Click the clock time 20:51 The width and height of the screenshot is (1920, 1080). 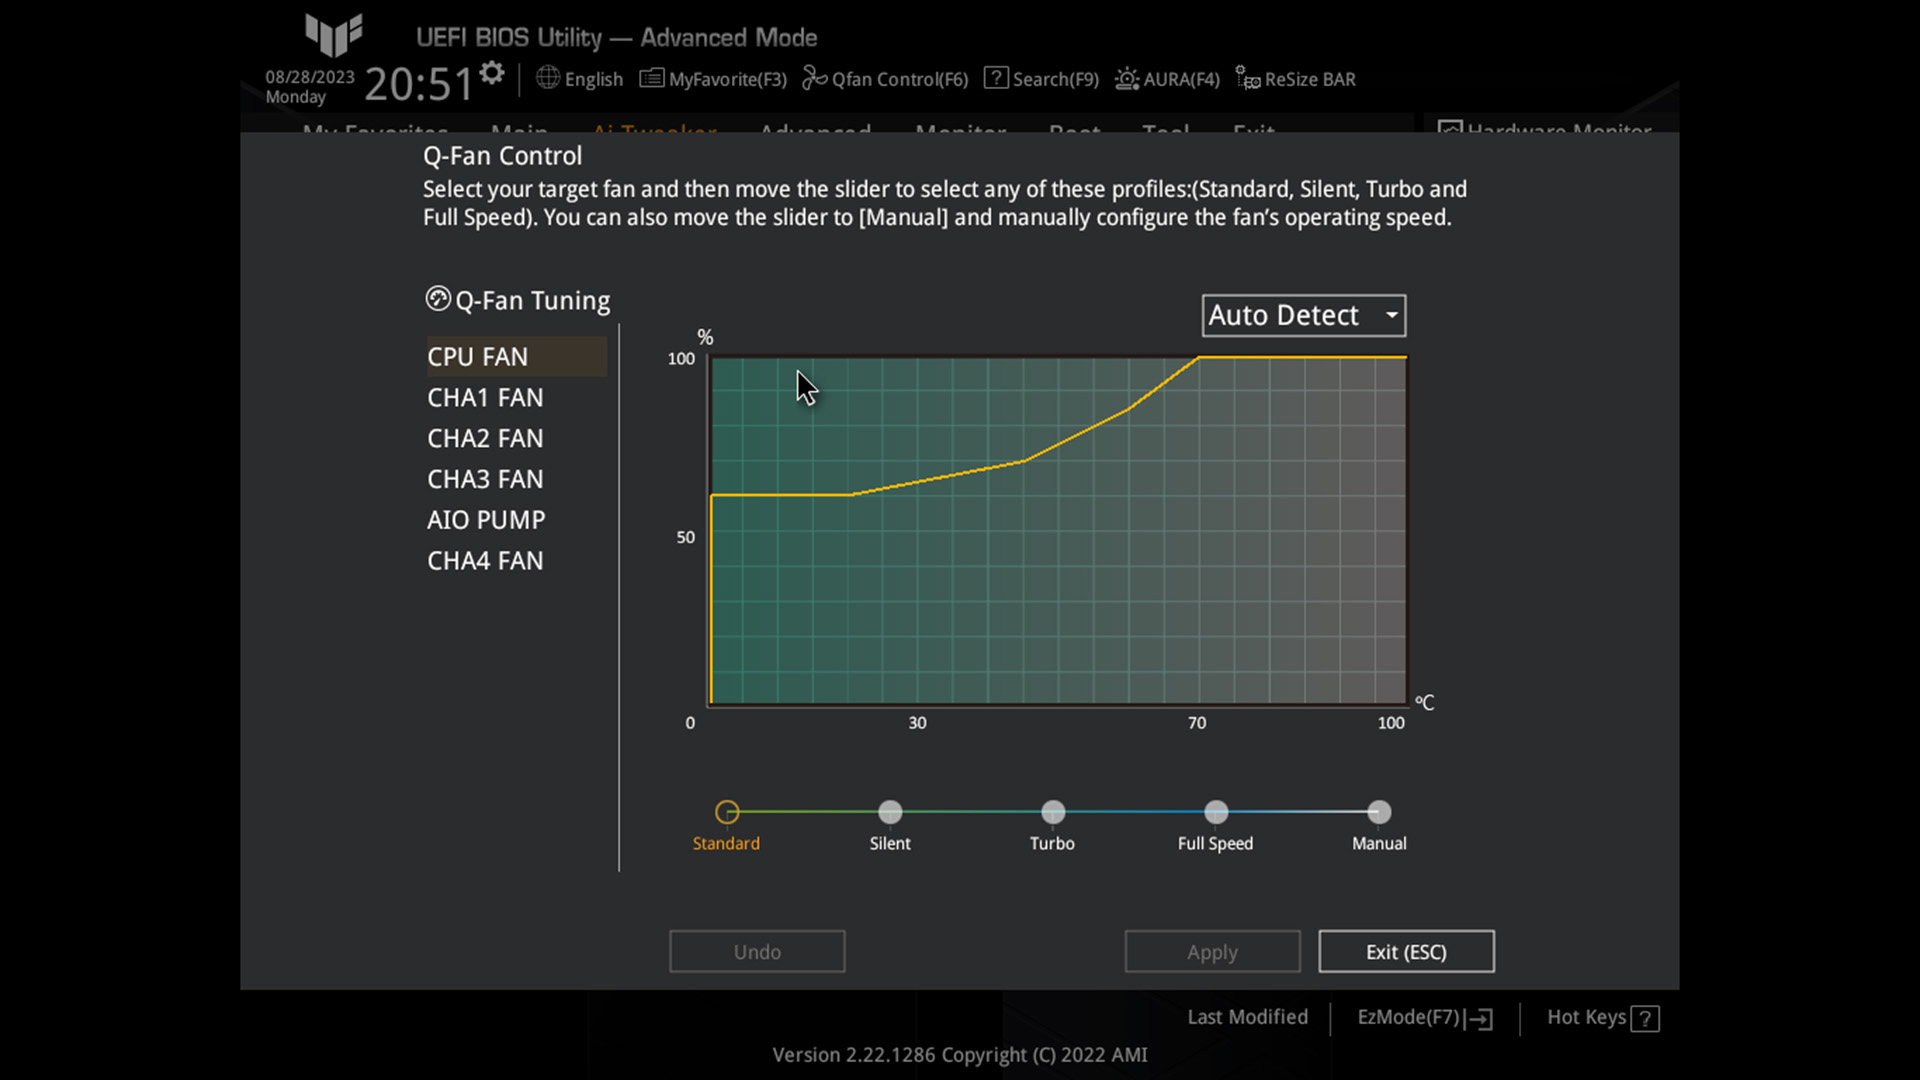click(418, 85)
